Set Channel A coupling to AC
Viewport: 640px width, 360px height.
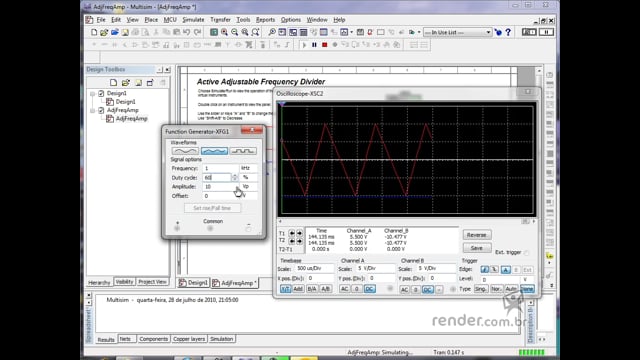pos(344,289)
